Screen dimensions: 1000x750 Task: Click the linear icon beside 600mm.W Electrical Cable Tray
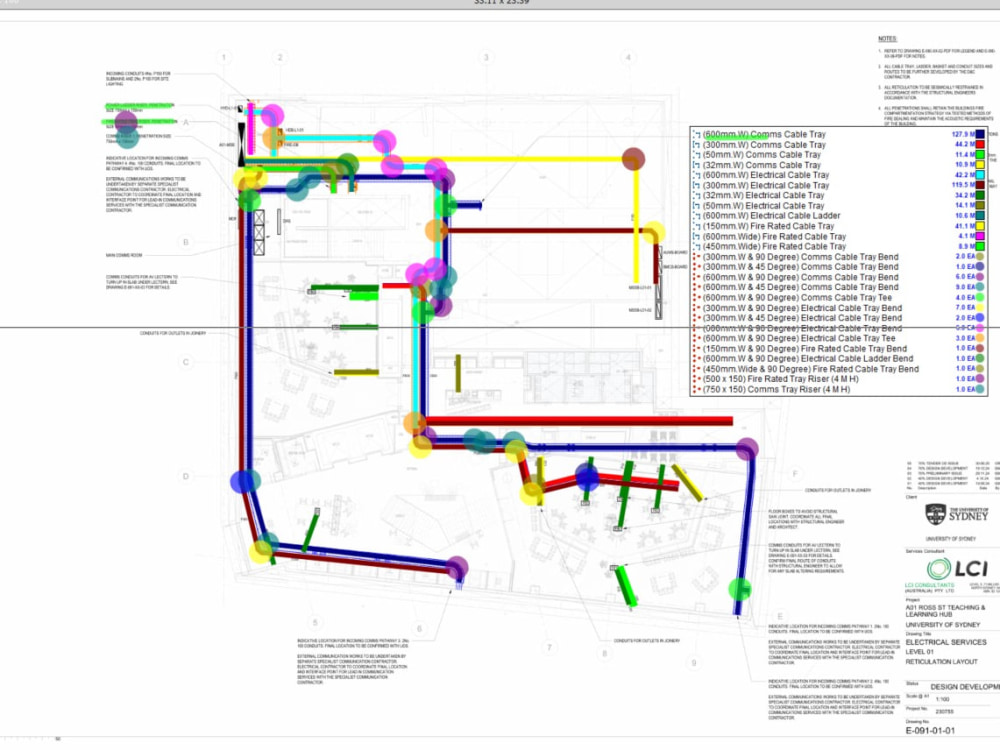pyautogui.click(x=697, y=175)
